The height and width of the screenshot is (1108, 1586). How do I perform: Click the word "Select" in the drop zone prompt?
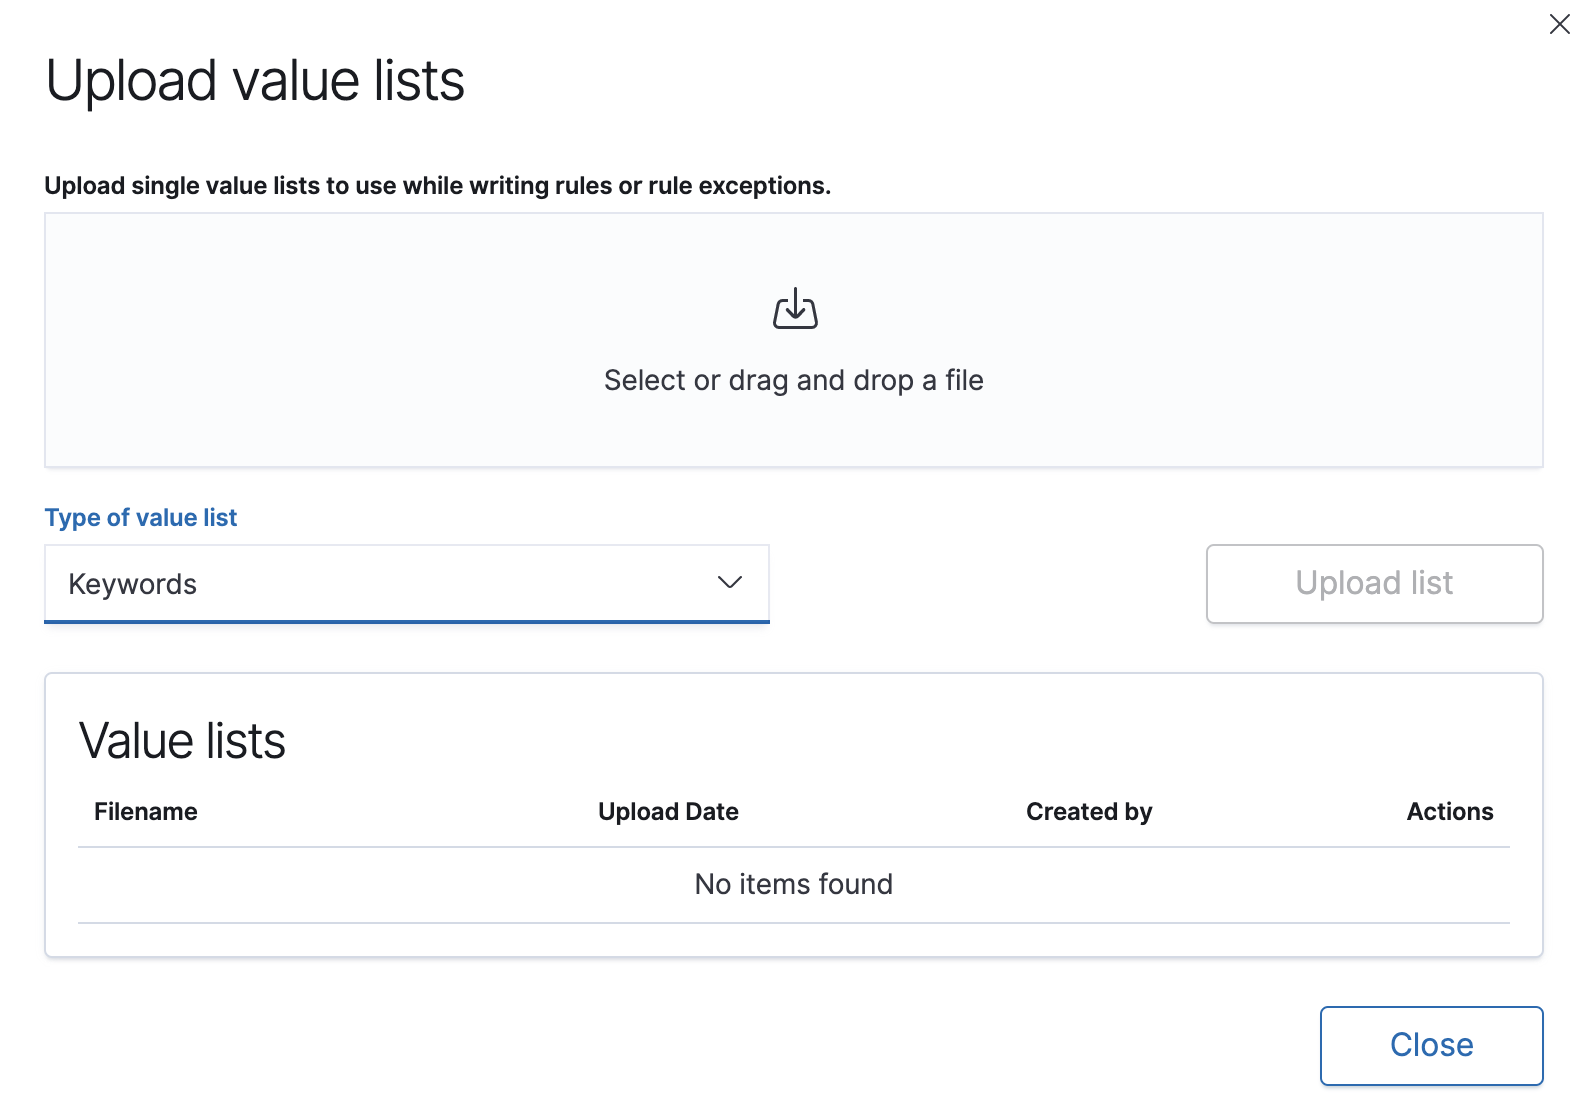[644, 381]
